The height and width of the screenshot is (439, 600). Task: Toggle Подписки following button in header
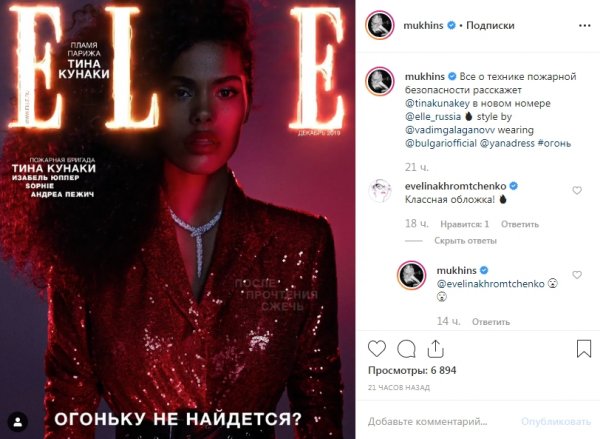point(490,26)
